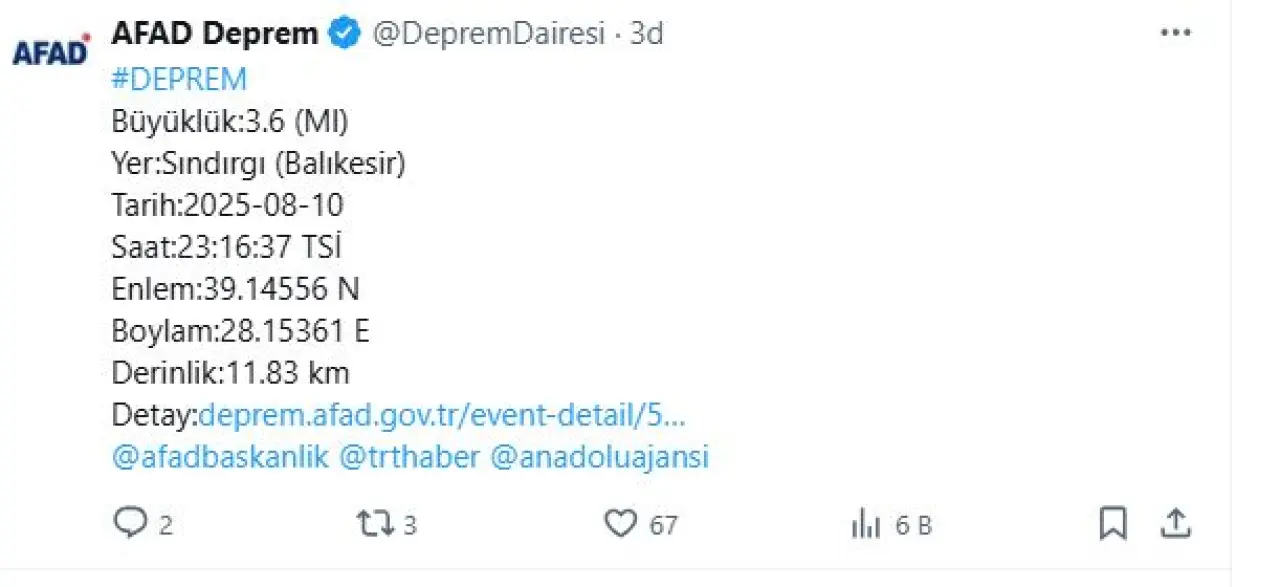Open the @anadoluajansi mention
This screenshot has height=587, width=1280.
point(601,457)
